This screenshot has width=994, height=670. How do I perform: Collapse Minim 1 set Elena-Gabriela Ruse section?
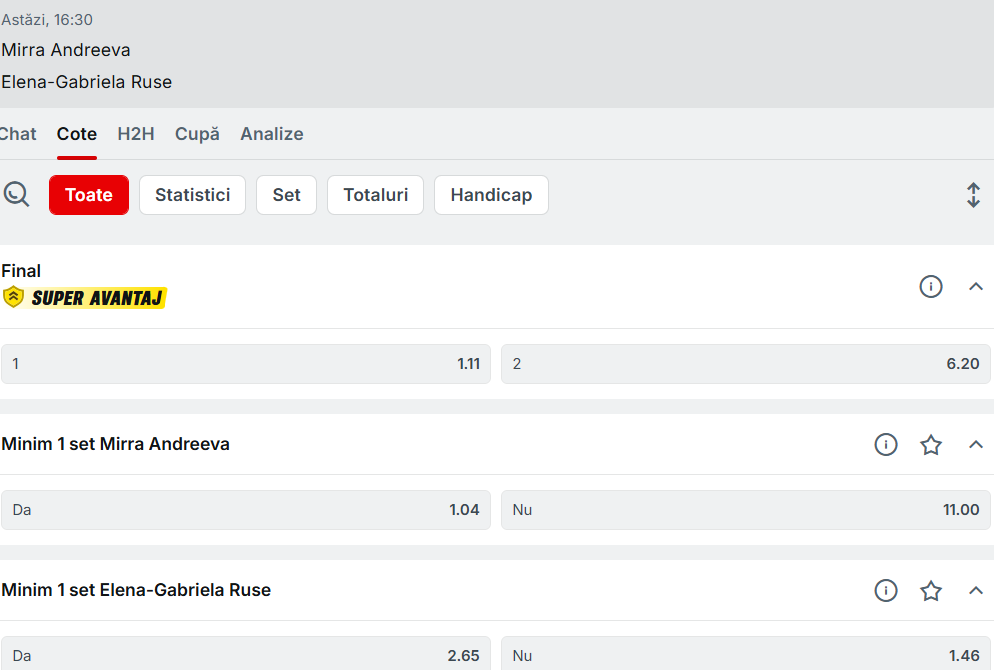click(976, 591)
